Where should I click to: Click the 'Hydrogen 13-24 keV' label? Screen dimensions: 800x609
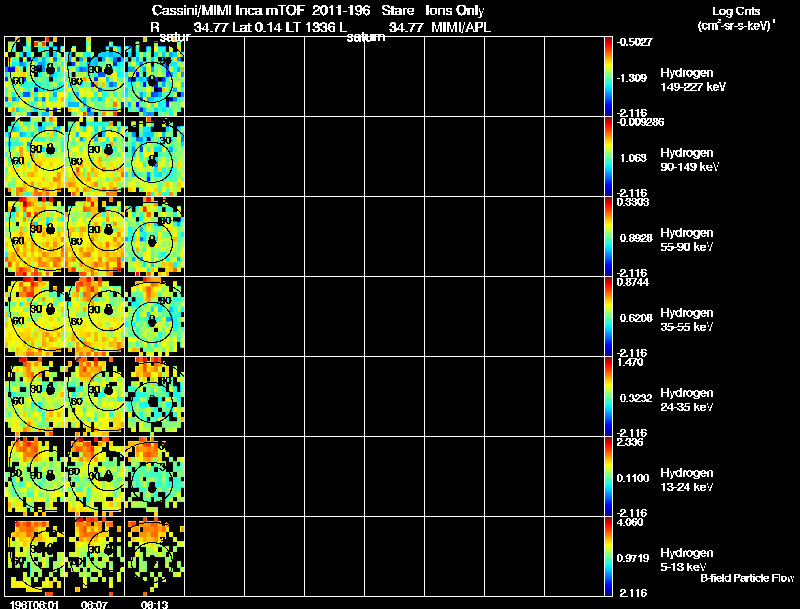click(687, 480)
